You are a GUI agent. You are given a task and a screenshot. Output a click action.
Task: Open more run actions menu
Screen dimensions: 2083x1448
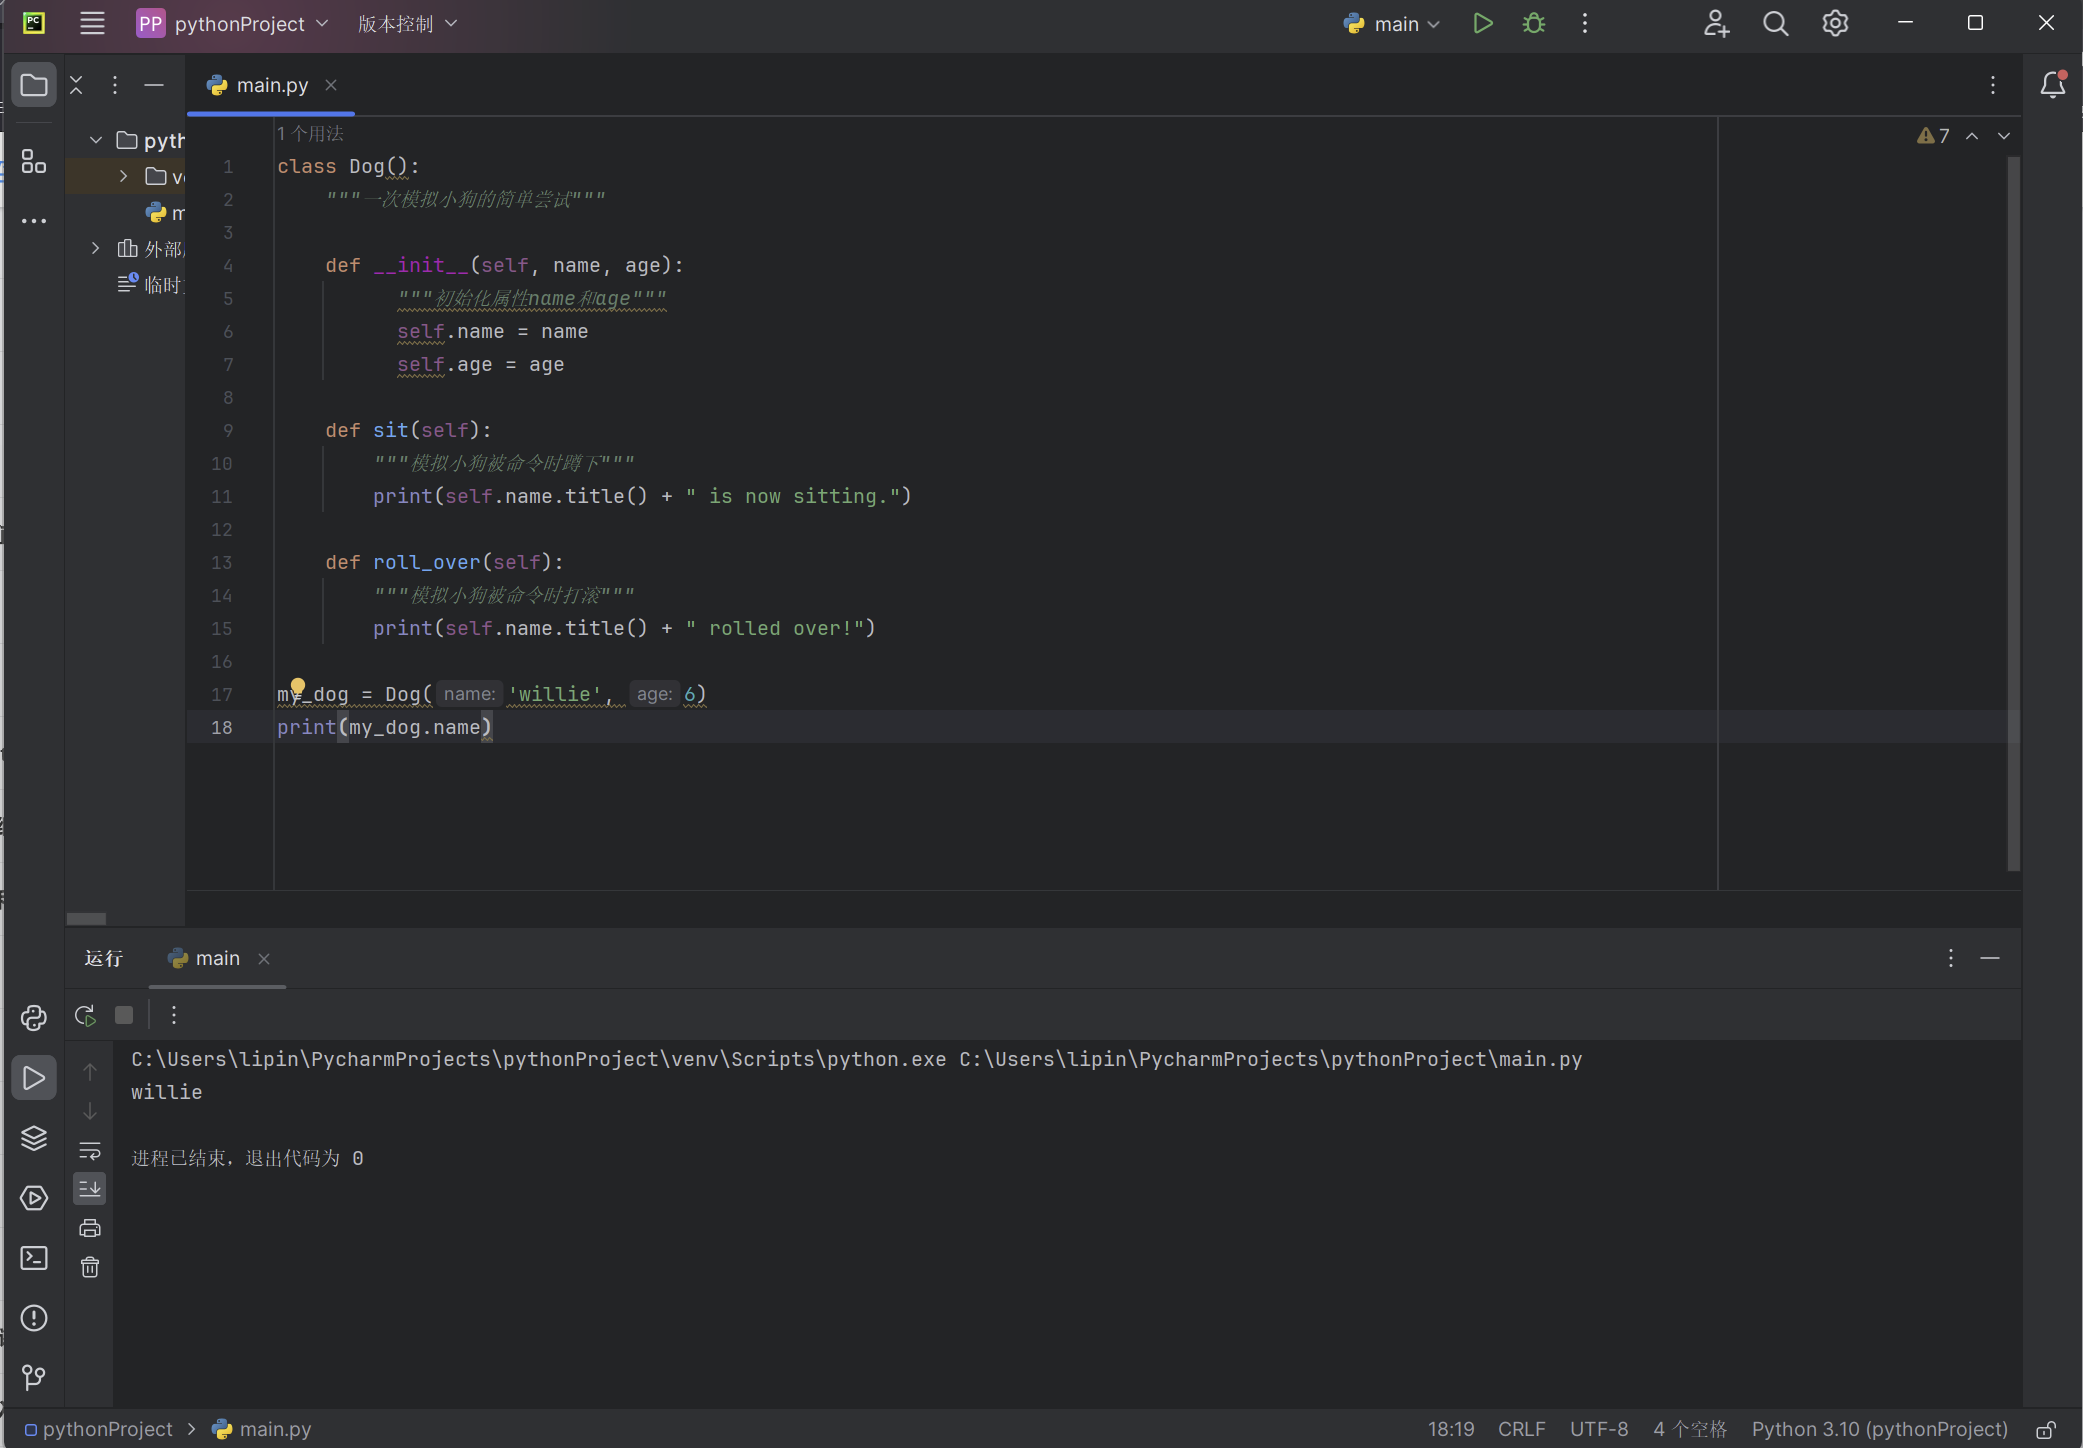coord(1585,23)
